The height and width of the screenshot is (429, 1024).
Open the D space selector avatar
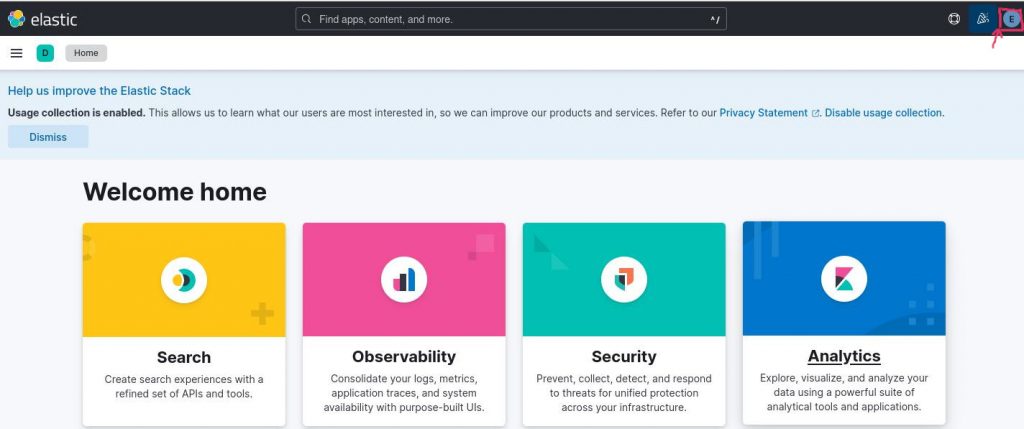coord(45,53)
